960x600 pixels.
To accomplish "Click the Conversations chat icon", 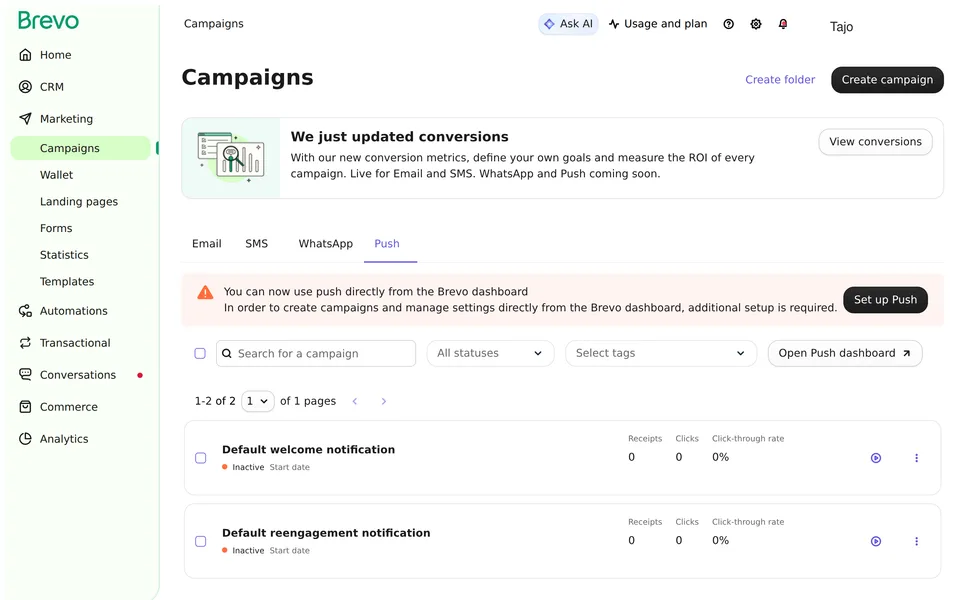I will tap(25, 375).
